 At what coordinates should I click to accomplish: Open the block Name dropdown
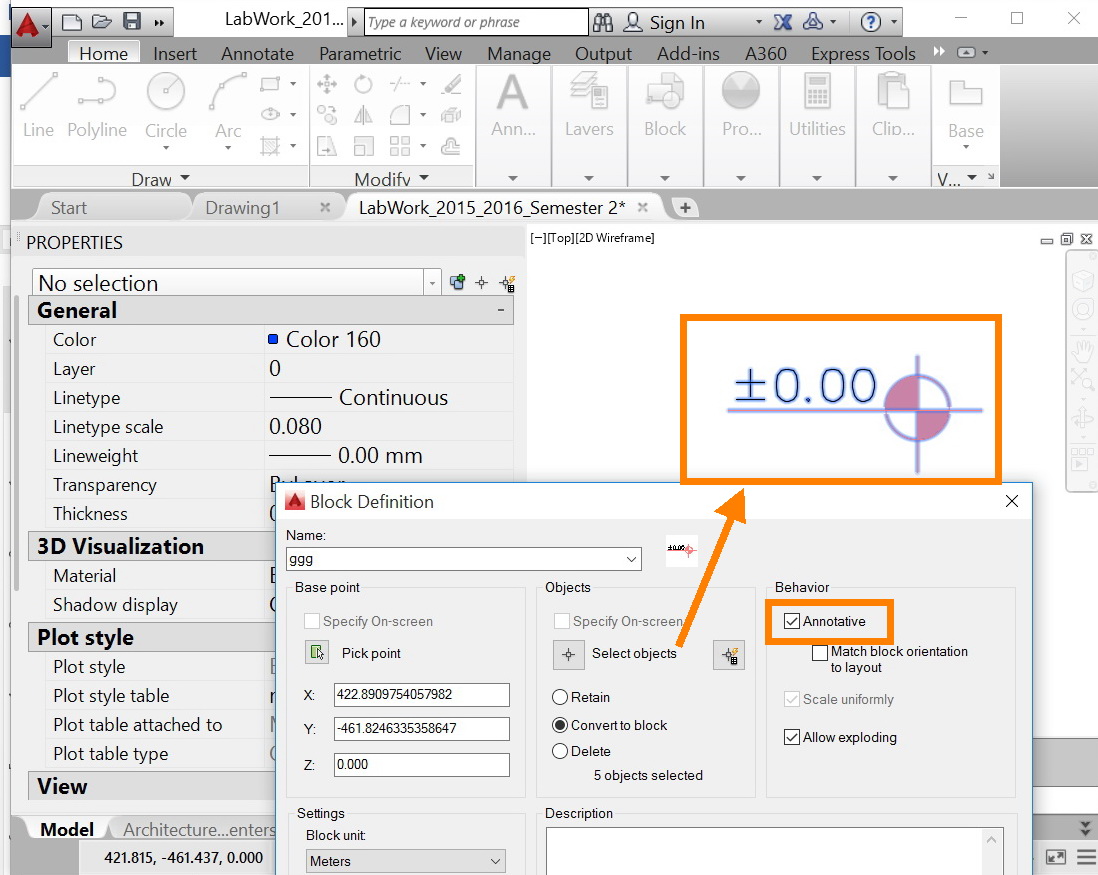pyautogui.click(x=631, y=559)
